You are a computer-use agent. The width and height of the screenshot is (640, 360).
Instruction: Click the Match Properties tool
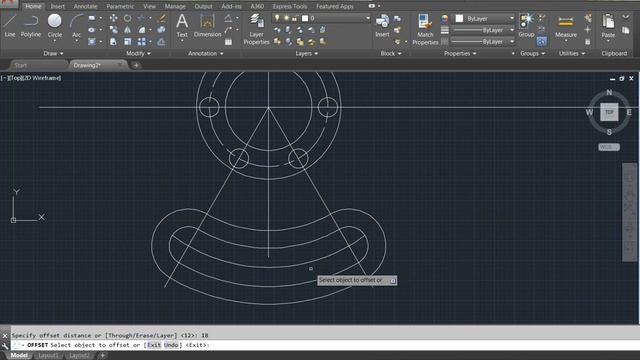click(425, 29)
